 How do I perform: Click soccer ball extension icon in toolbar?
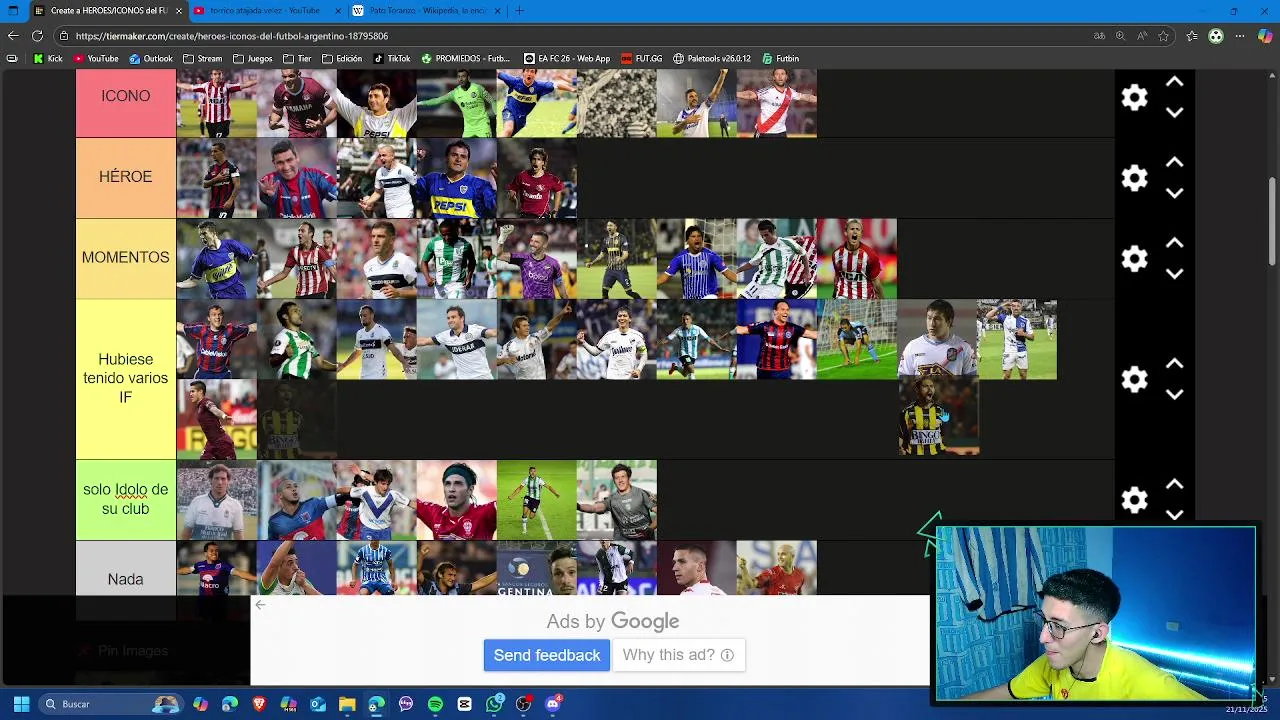point(1216,36)
